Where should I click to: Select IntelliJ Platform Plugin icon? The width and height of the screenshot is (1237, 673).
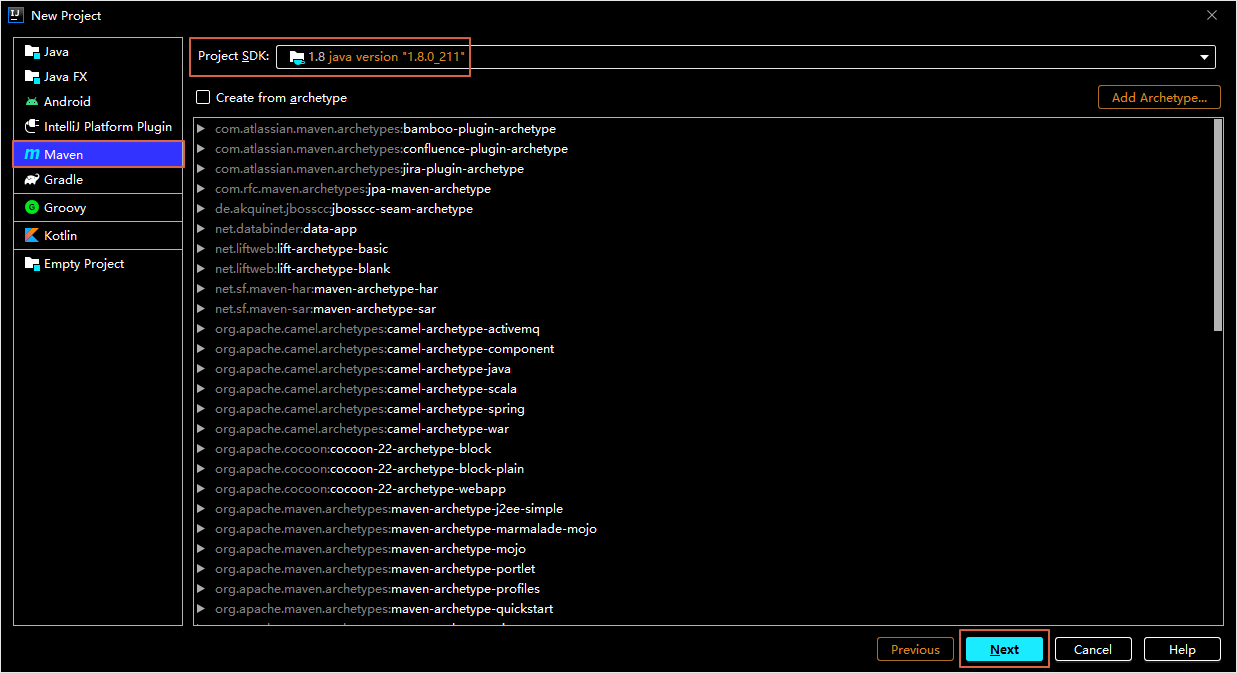click(32, 127)
